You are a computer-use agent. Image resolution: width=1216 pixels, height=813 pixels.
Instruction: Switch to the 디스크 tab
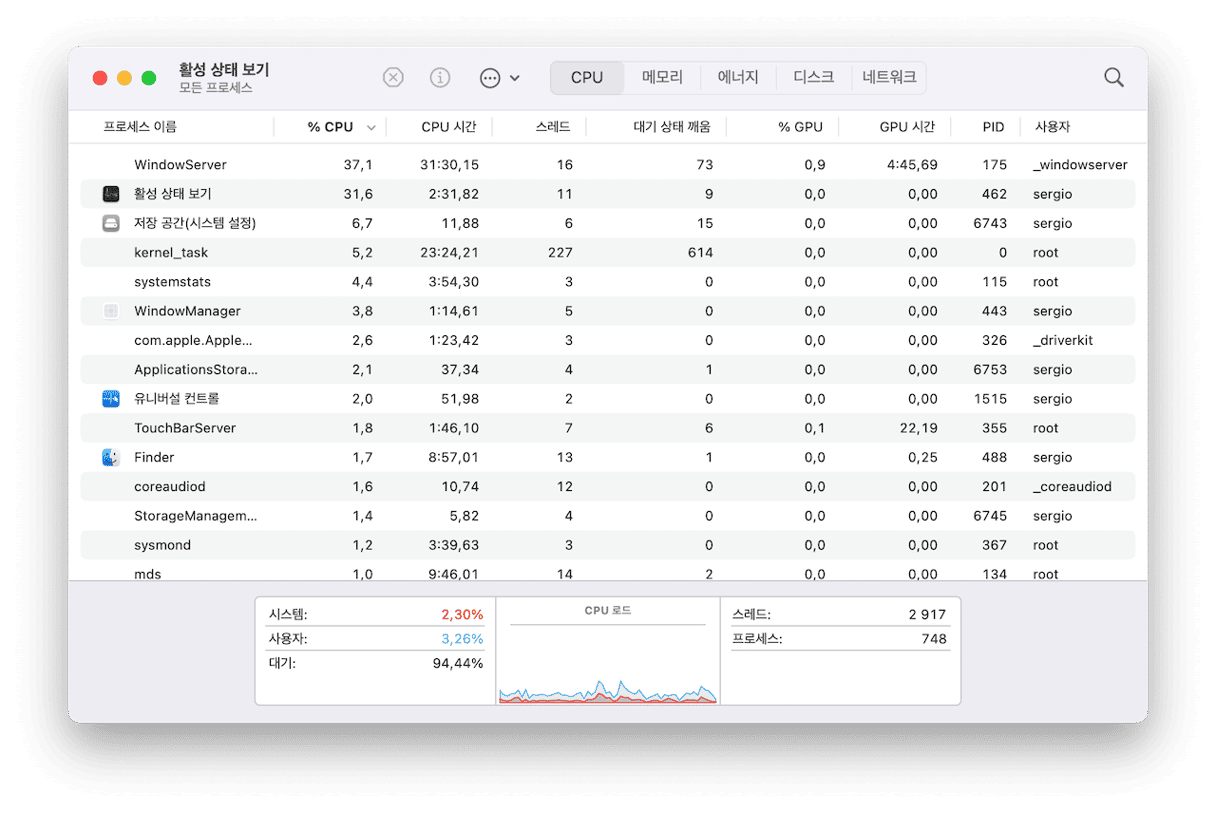coord(813,77)
